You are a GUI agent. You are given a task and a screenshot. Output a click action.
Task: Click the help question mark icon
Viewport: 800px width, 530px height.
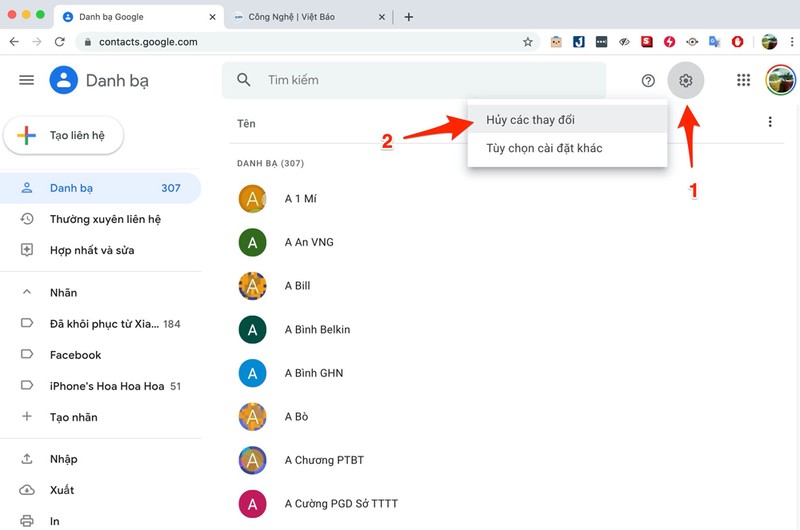(648, 81)
